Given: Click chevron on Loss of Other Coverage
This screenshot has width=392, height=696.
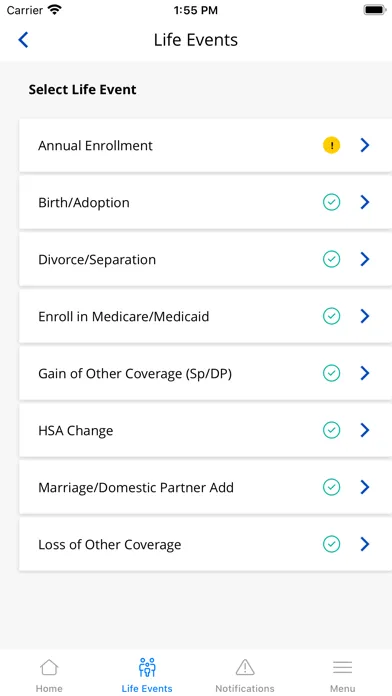Looking at the screenshot, I should click(x=365, y=544).
